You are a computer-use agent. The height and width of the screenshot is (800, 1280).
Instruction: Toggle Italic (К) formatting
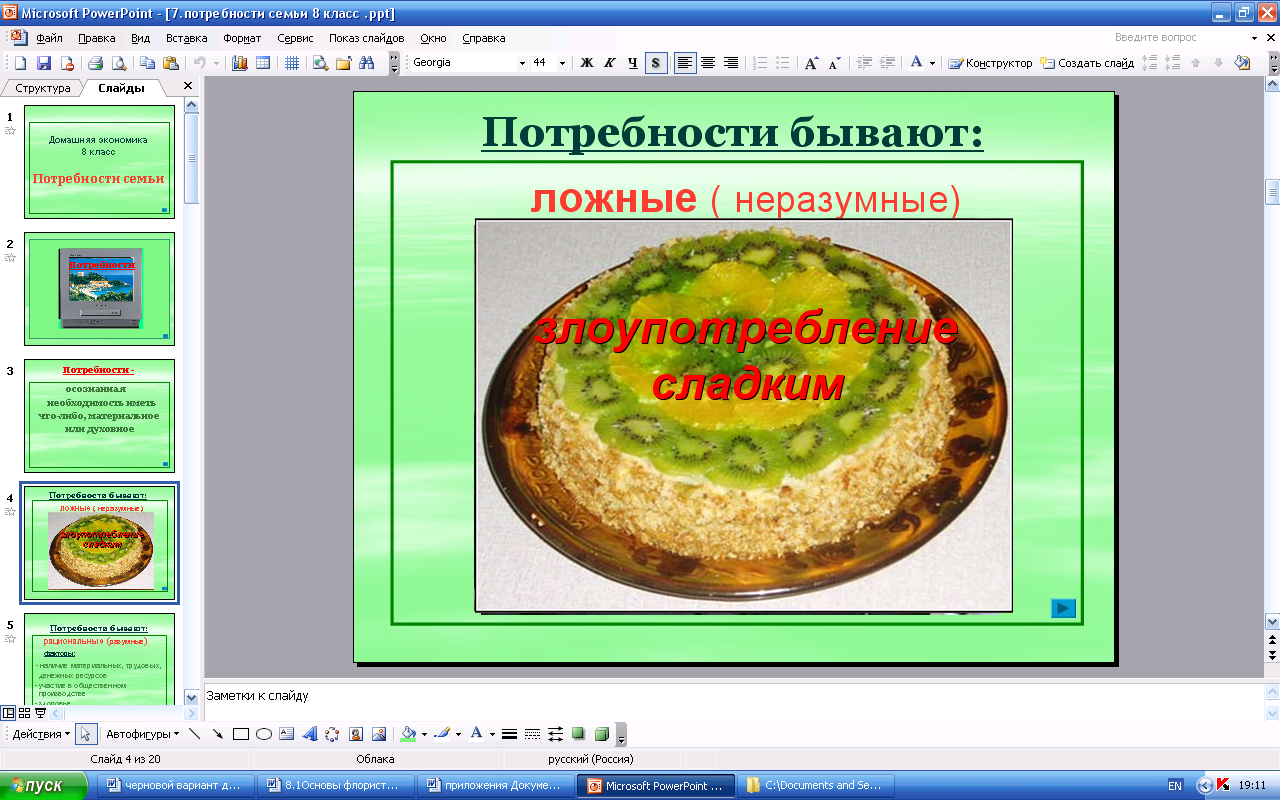[x=610, y=63]
